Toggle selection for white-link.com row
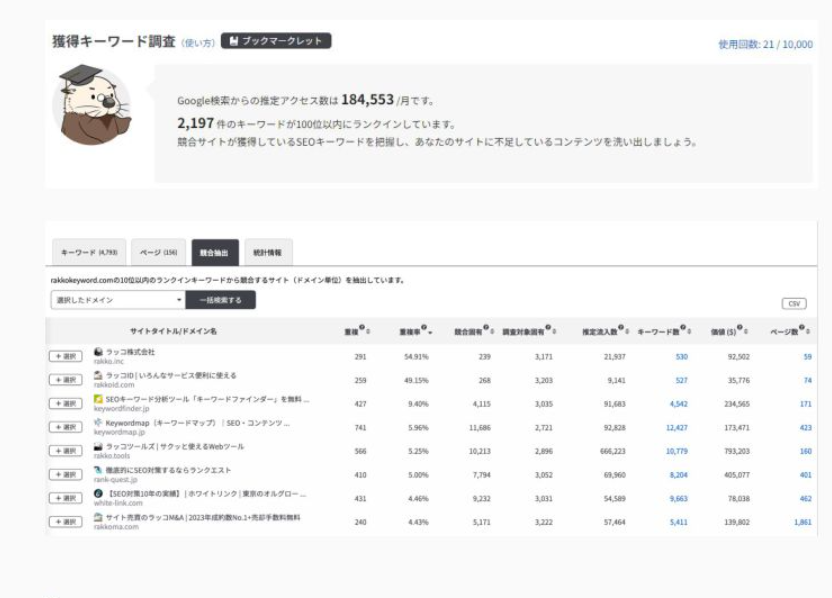Viewport: 832px width, 598px height. tap(66, 498)
